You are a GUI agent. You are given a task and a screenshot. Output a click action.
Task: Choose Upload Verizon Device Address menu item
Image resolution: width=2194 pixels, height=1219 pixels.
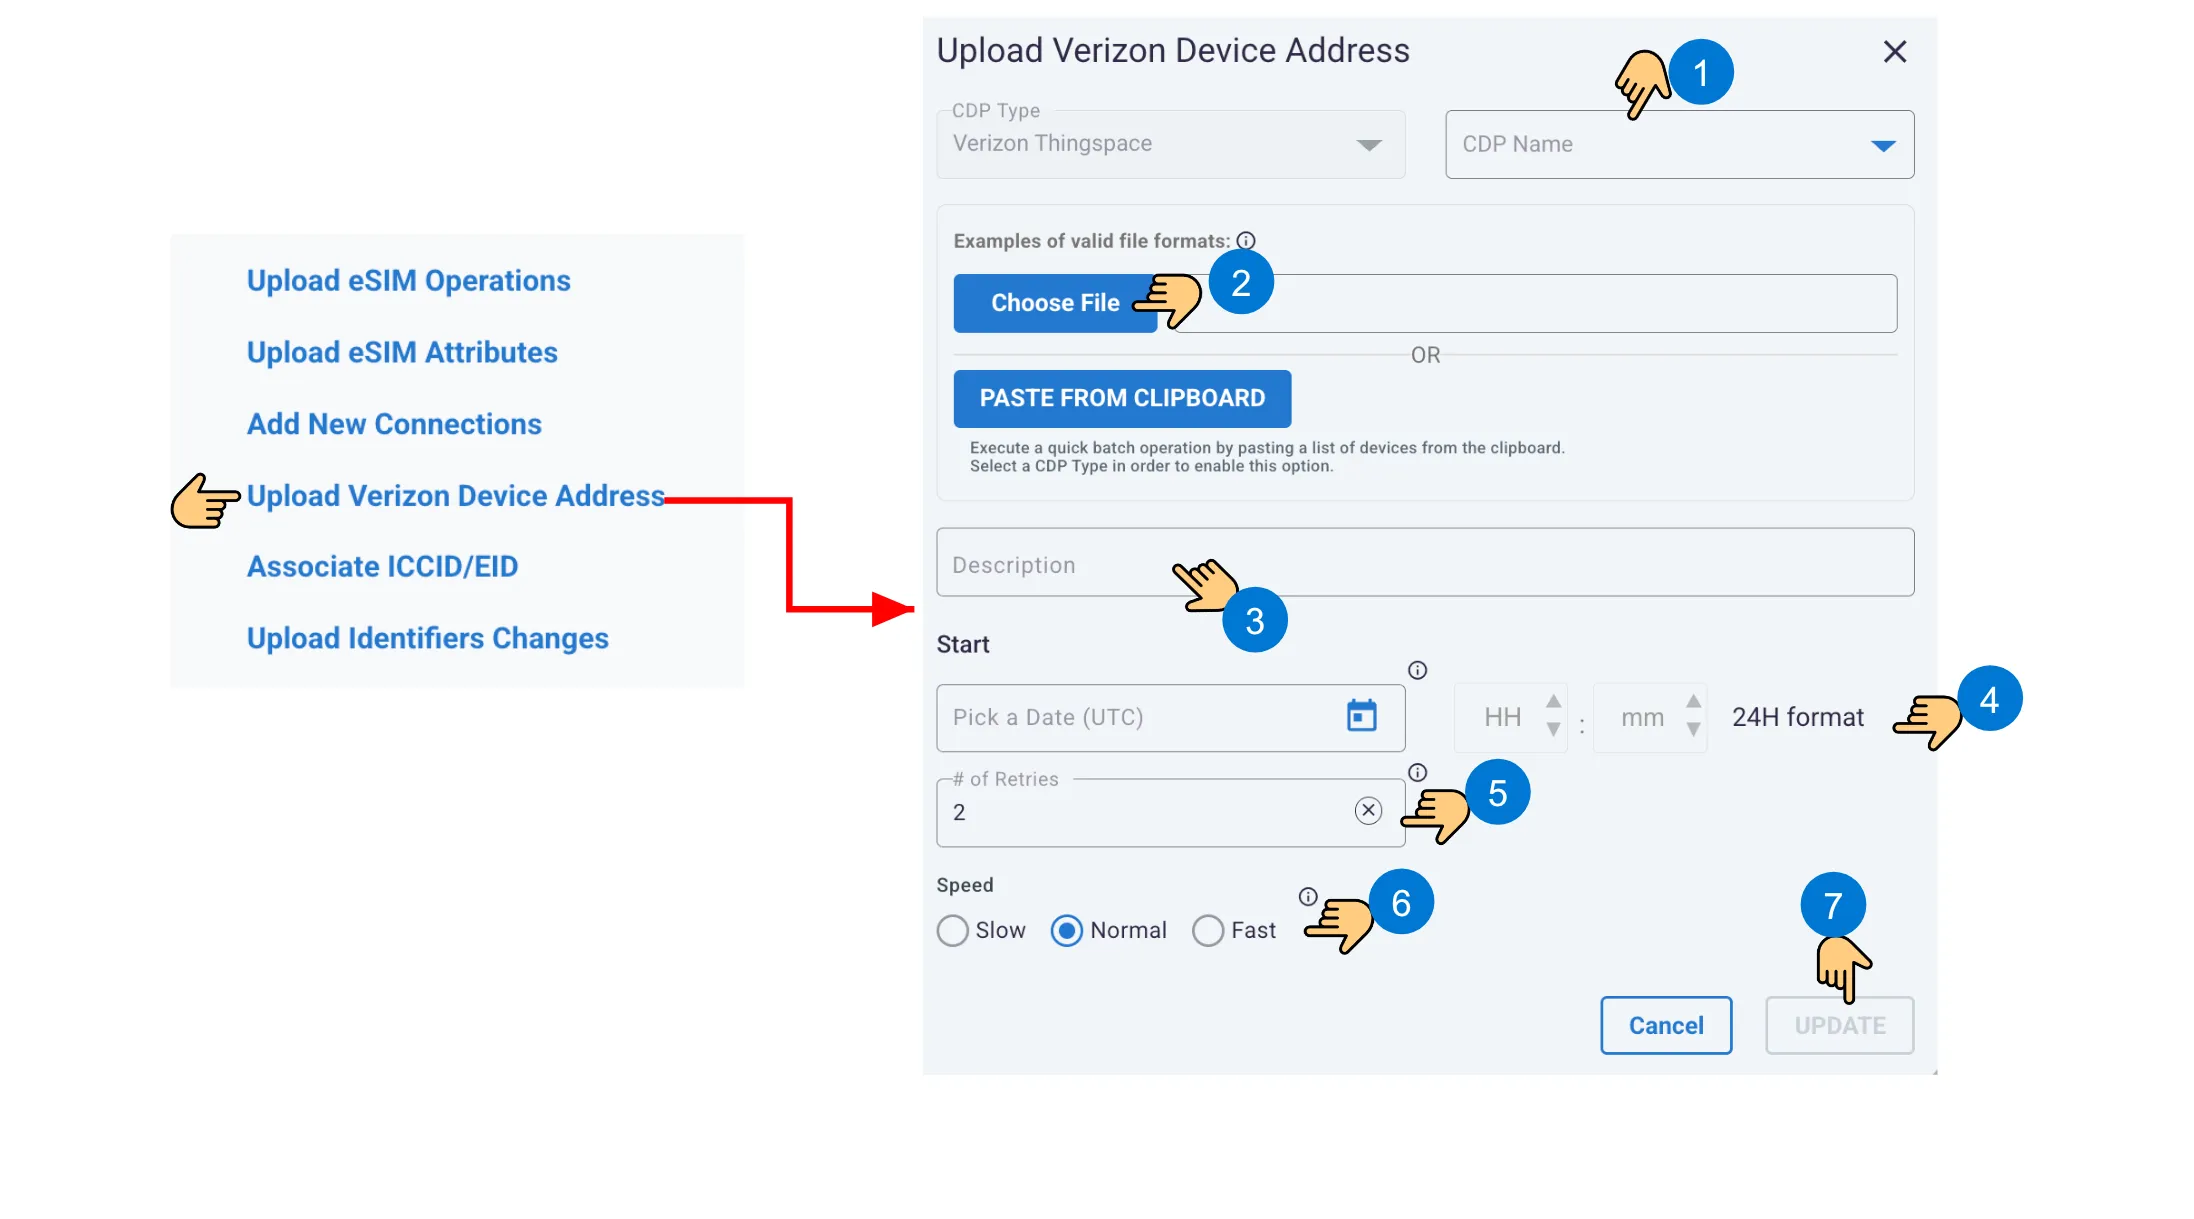[x=455, y=496]
